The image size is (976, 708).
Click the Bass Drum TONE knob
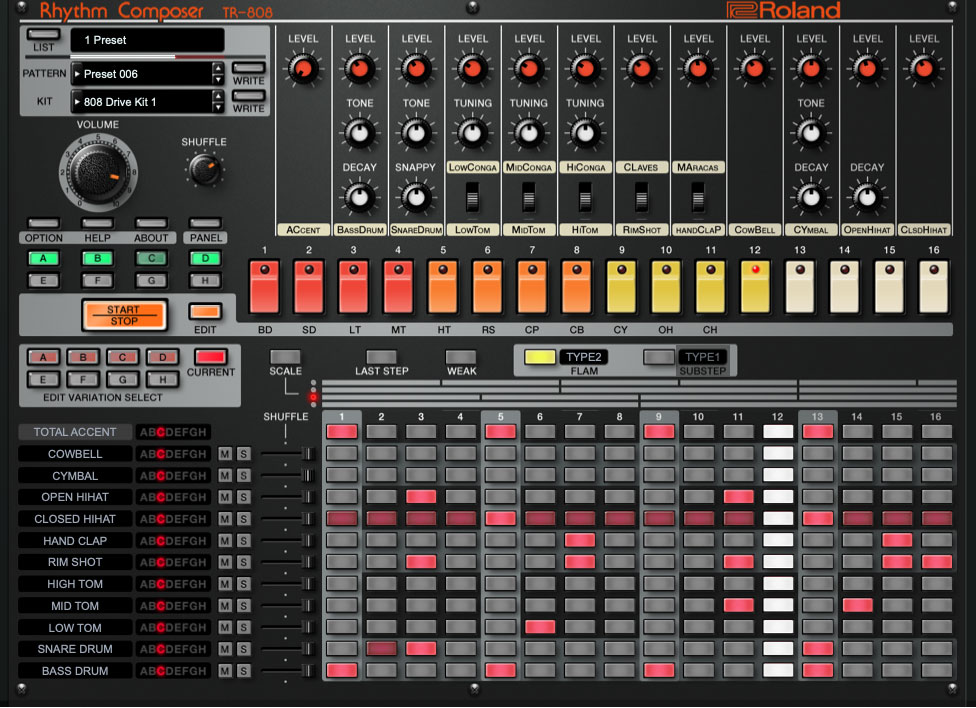point(359,133)
